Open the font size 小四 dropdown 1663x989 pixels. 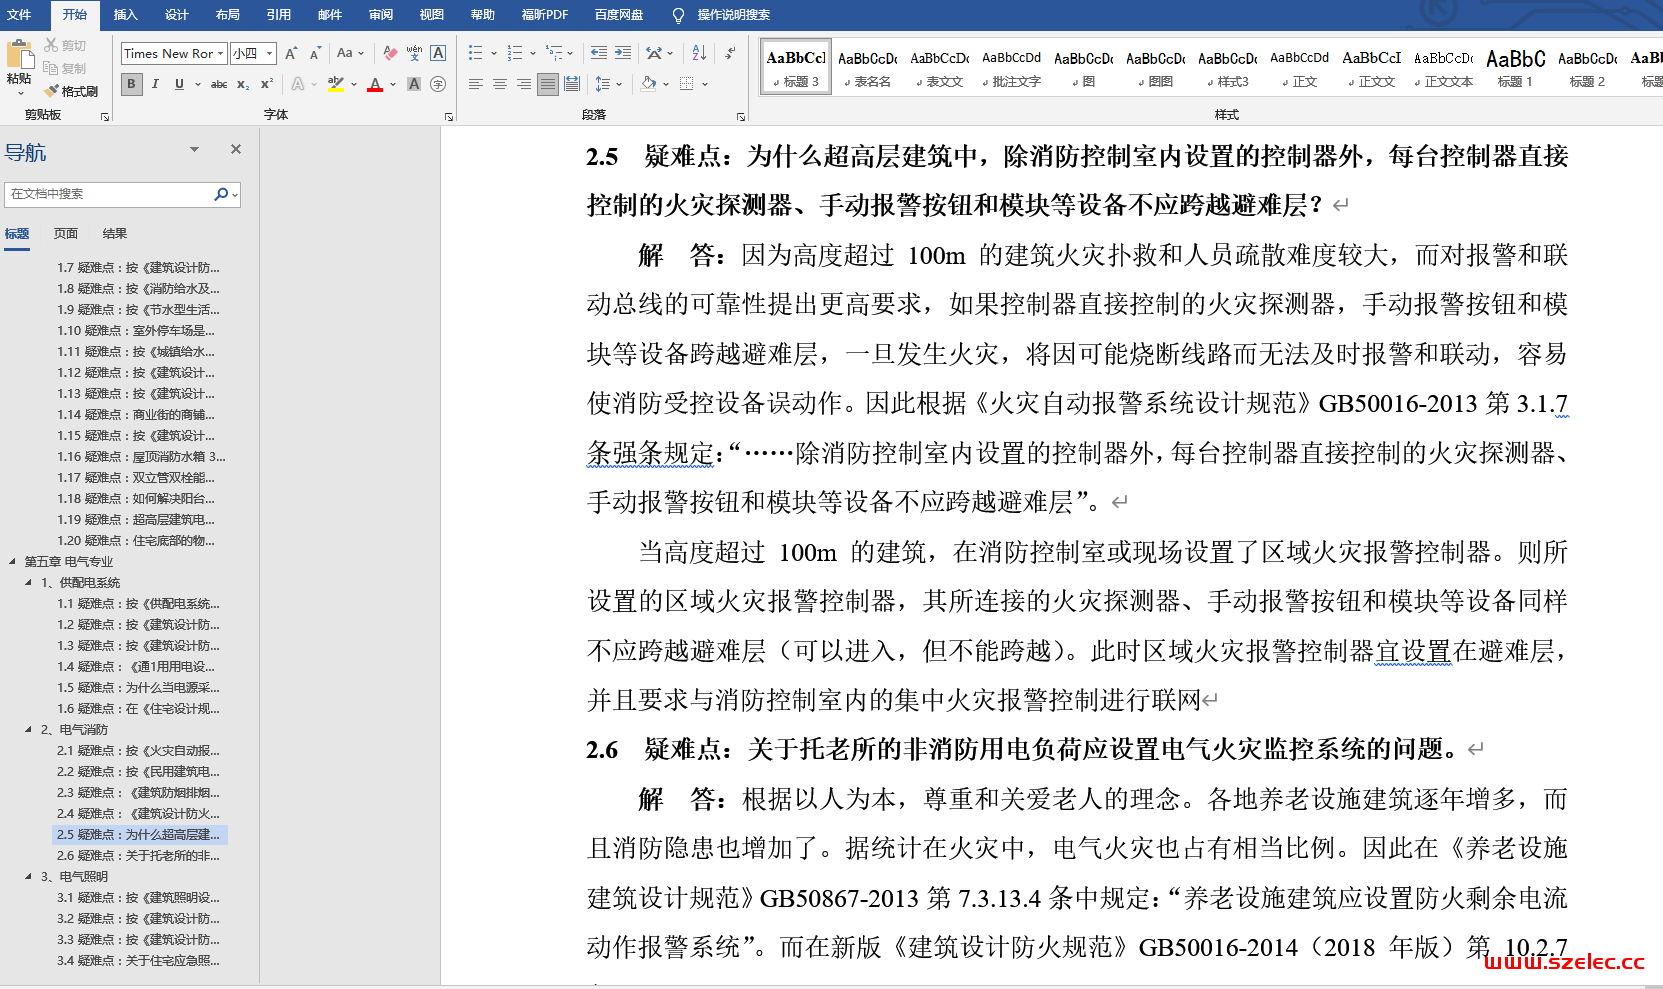[x=270, y=53]
